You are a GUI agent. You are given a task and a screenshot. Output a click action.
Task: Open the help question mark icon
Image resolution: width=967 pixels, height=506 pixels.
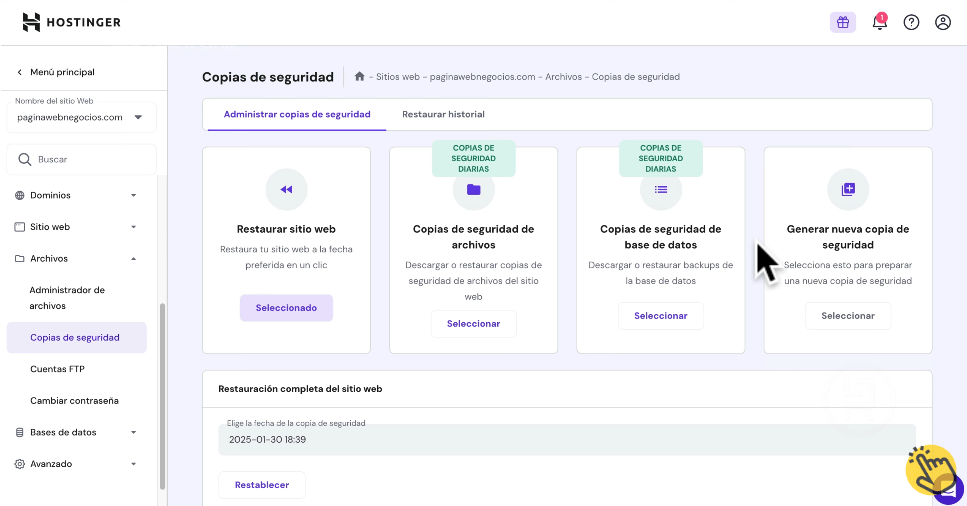[911, 23]
